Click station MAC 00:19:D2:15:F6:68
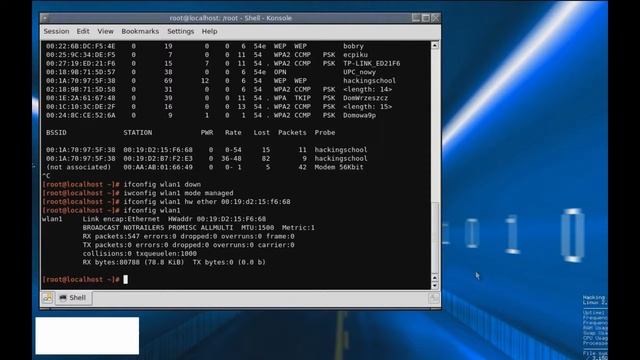Screen dimensions: 640x360 158,150
